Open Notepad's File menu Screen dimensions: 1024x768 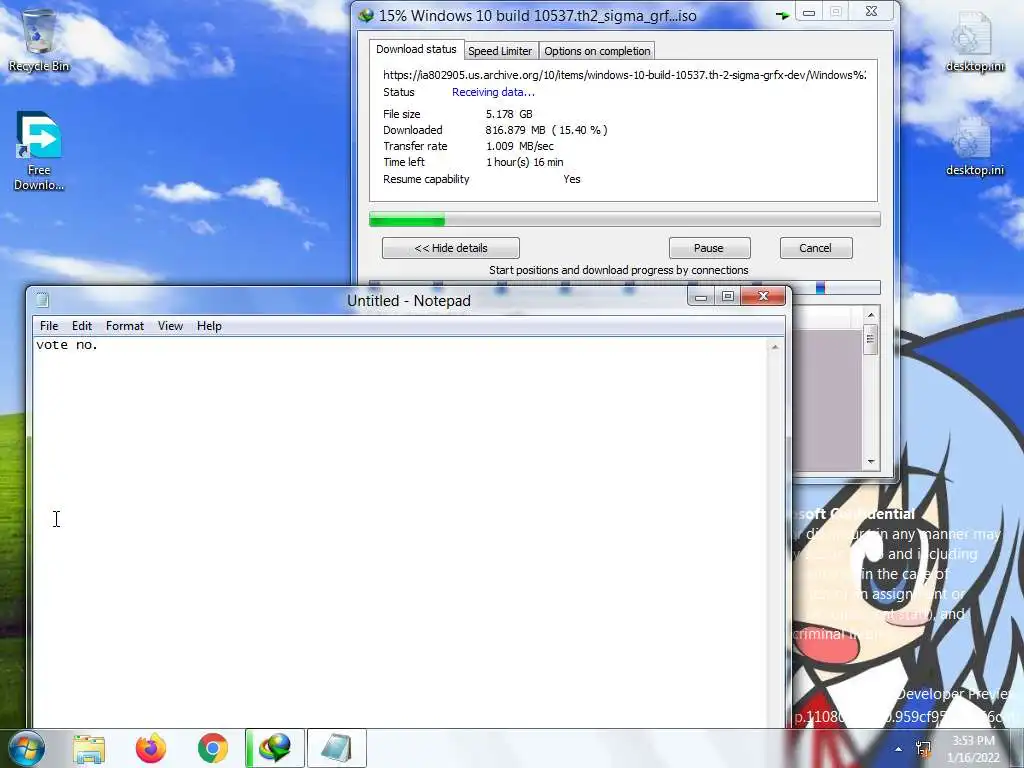pos(49,326)
